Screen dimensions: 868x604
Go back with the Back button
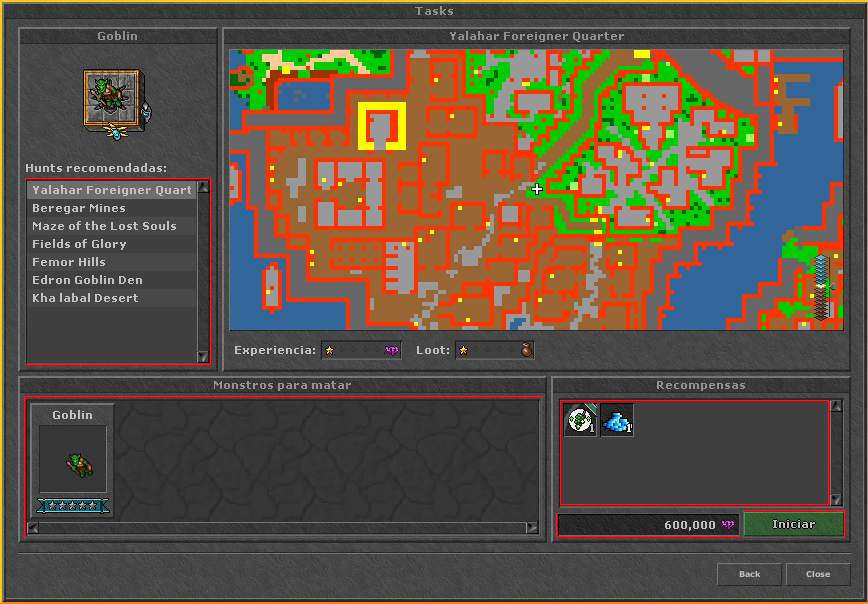(x=749, y=574)
